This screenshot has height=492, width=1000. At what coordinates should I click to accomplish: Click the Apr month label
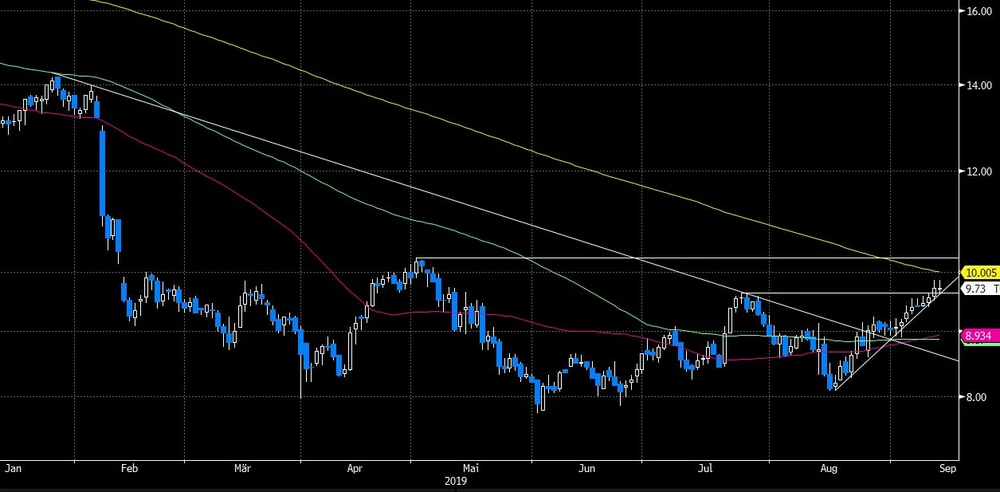tap(355, 468)
